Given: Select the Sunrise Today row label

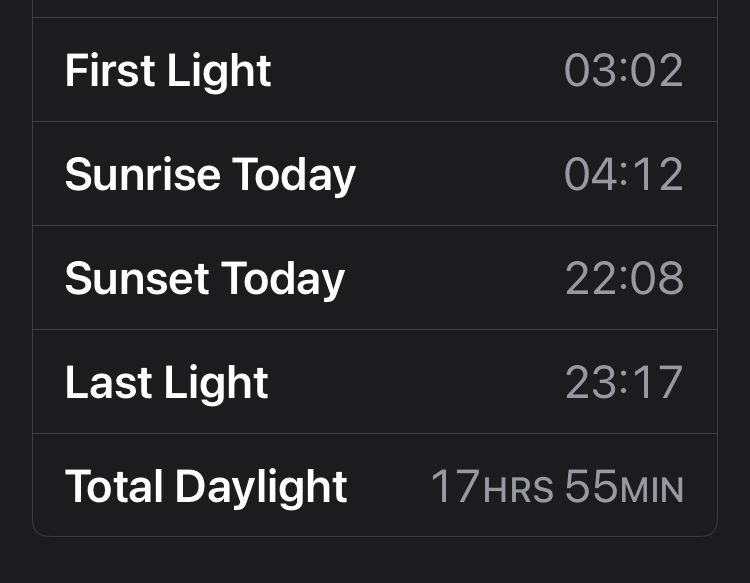Looking at the screenshot, I should [x=210, y=176].
